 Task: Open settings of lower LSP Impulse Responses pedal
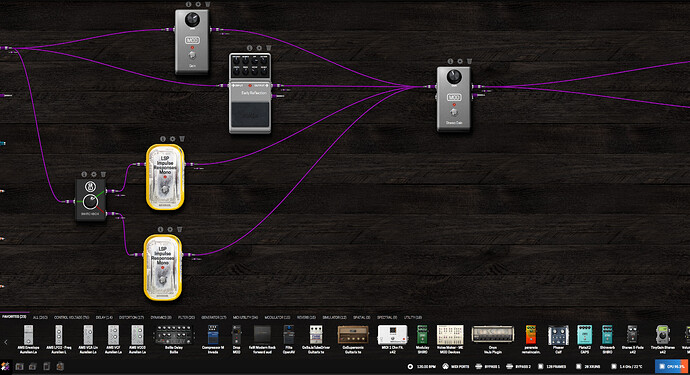click(170, 229)
